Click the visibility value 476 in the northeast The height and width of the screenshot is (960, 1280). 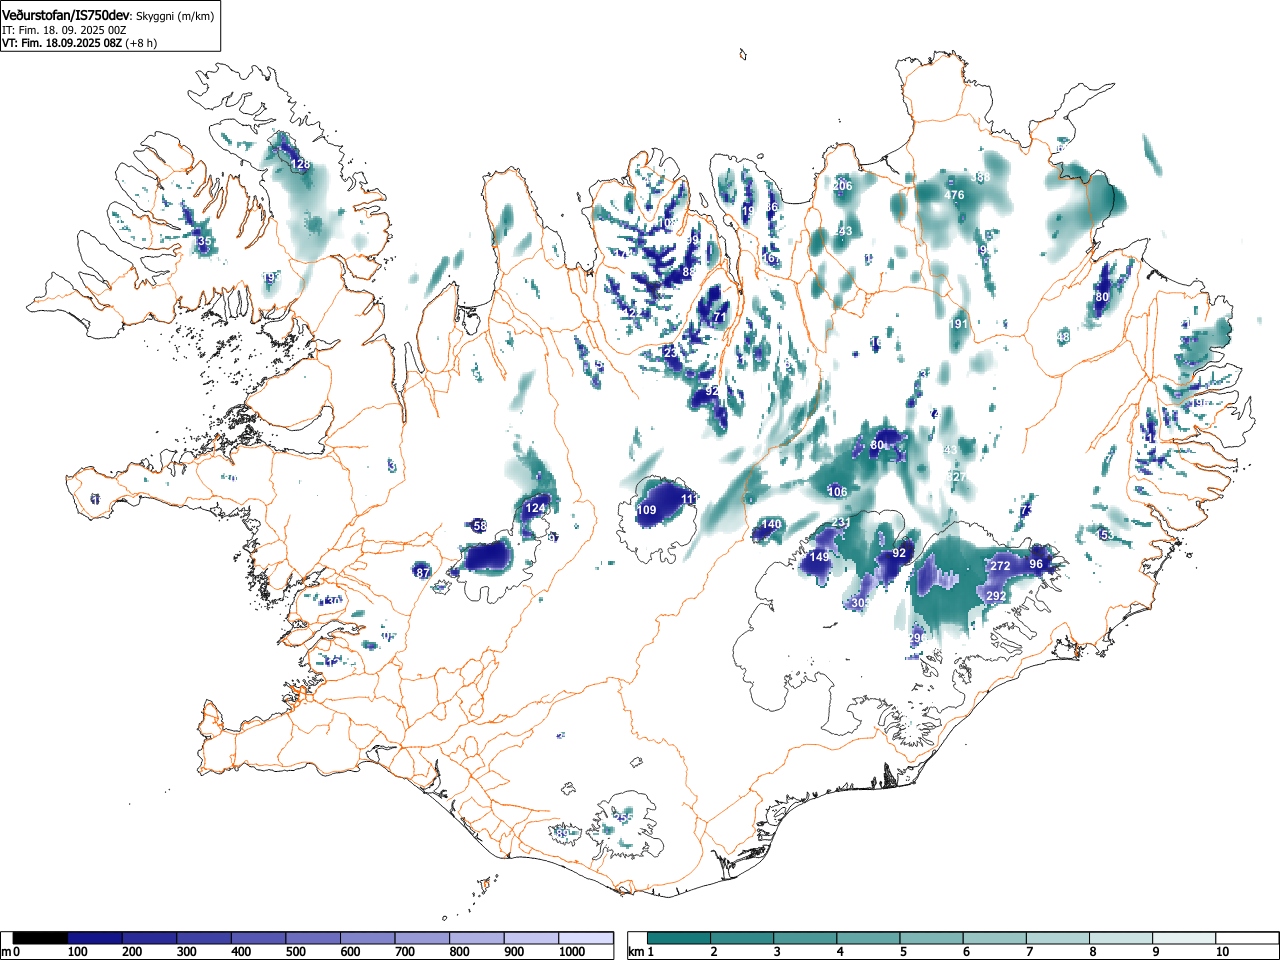955,195
